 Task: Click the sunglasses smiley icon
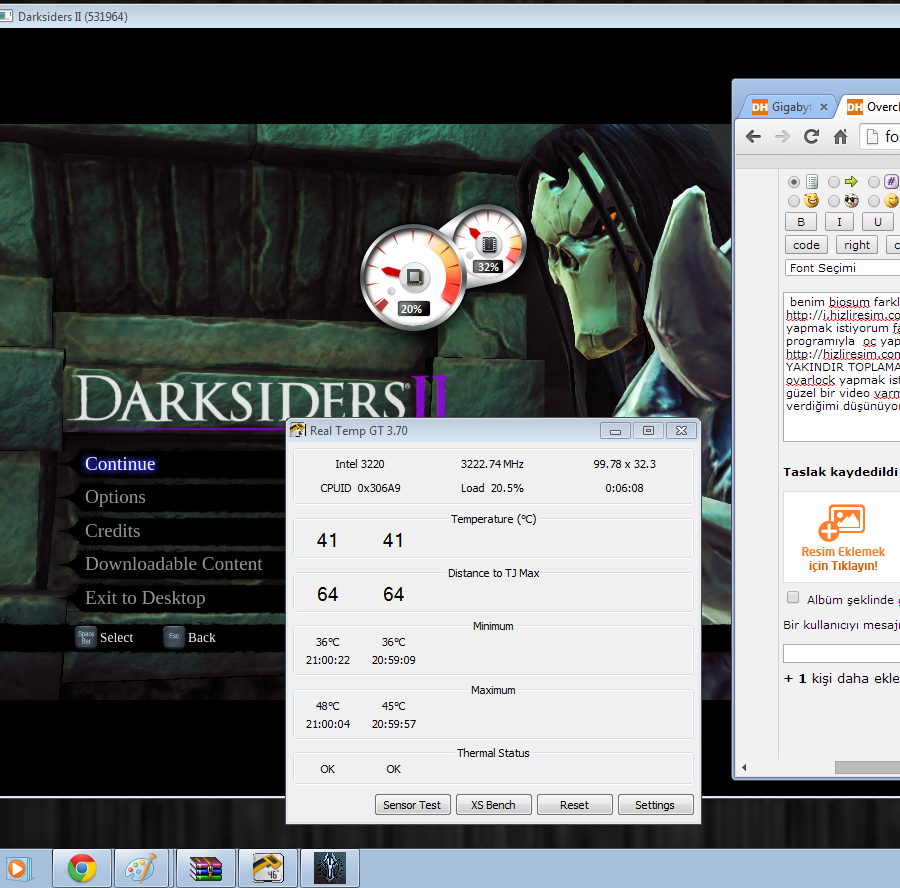[851, 200]
